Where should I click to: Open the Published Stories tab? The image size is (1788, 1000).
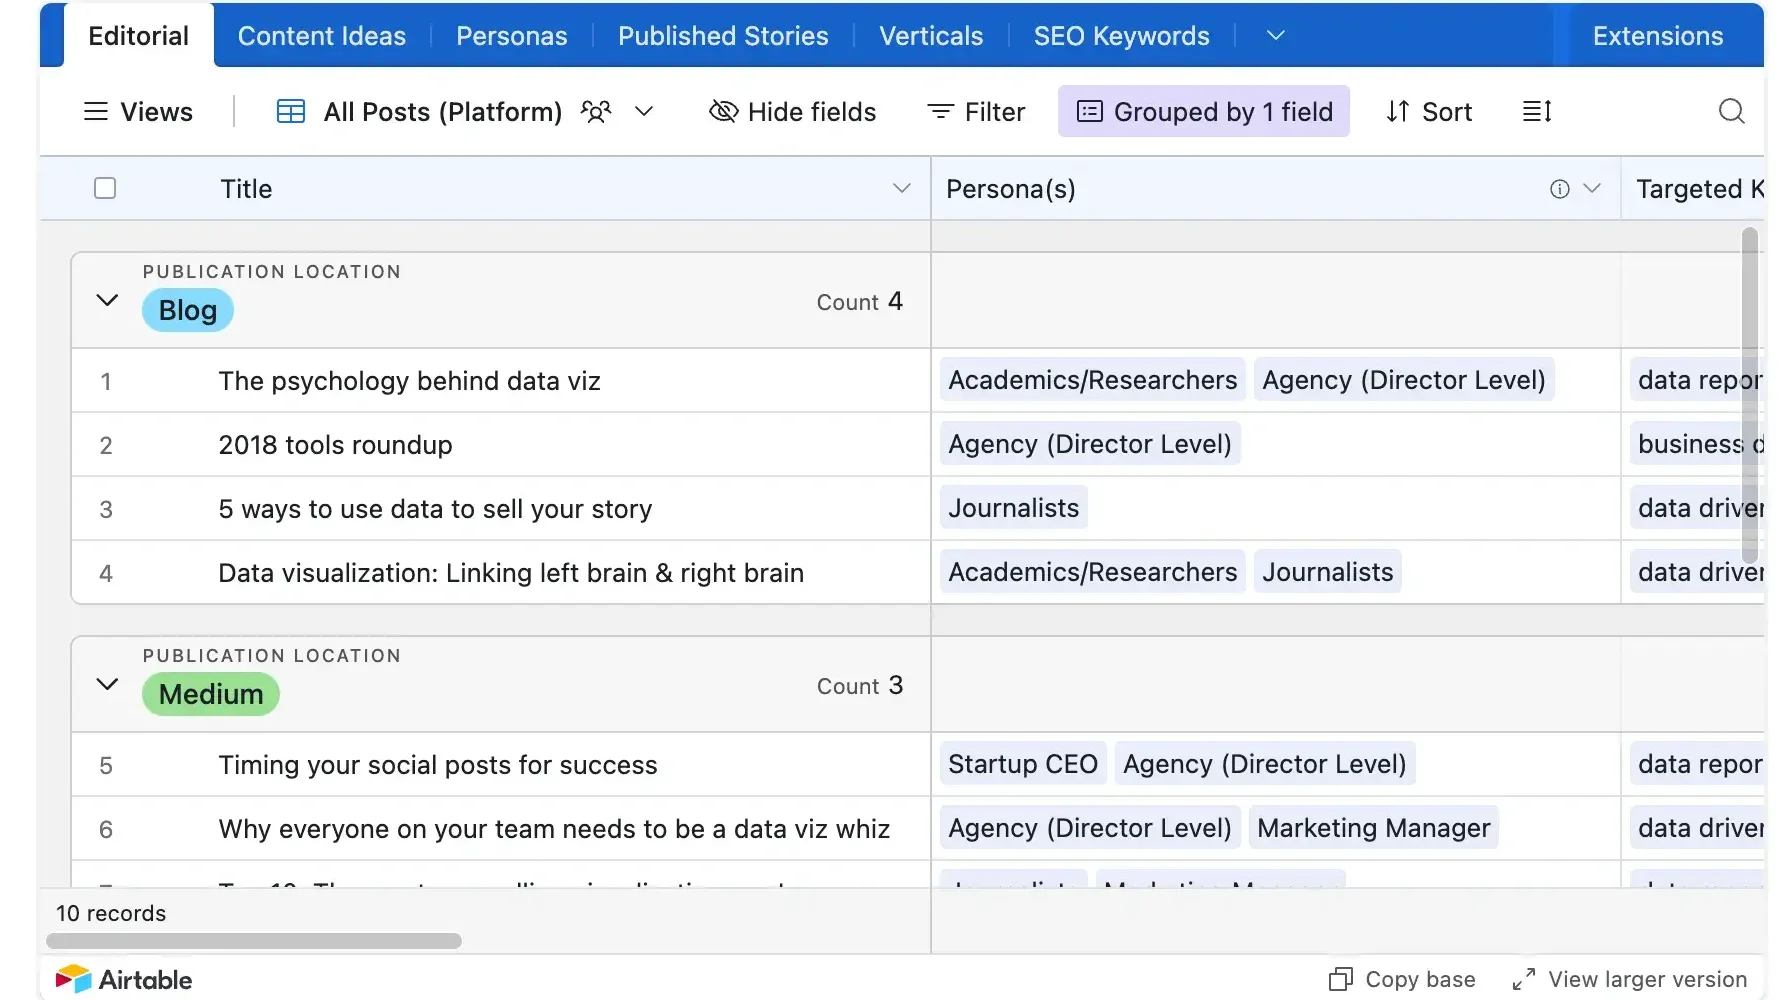click(x=723, y=35)
